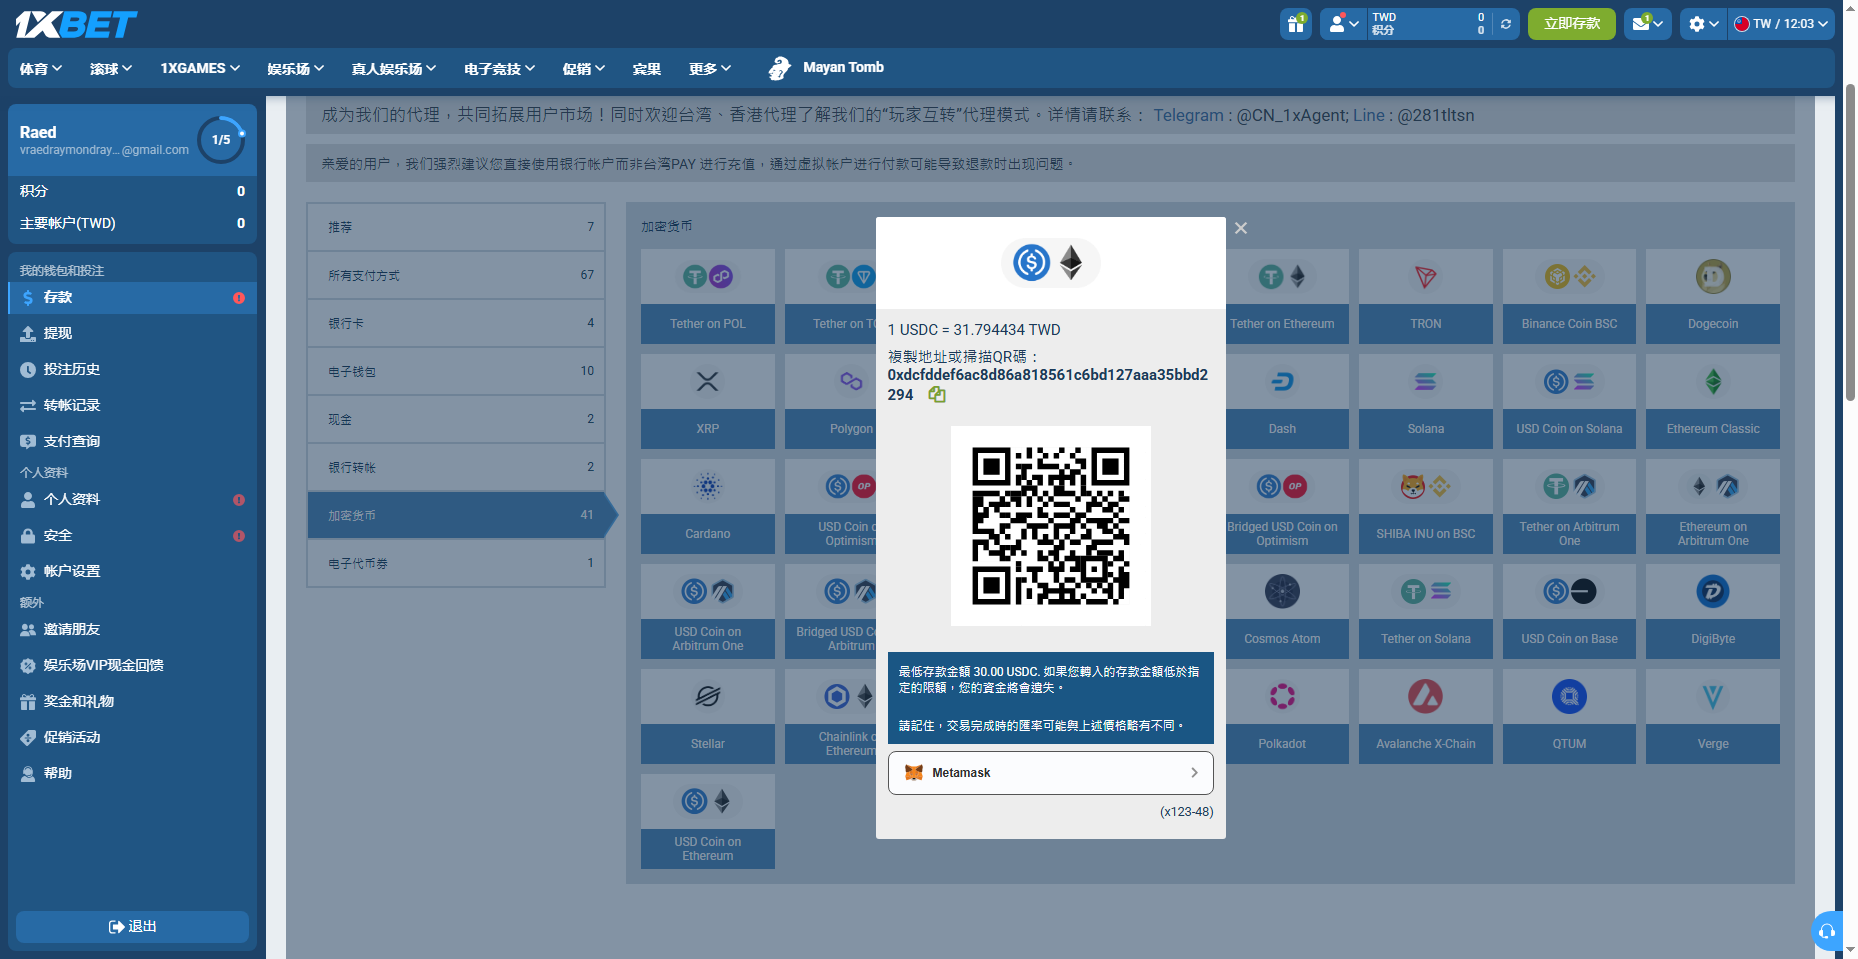1858x959 pixels.
Task: Click the page vertical scrollbar
Action: (1850, 243)
